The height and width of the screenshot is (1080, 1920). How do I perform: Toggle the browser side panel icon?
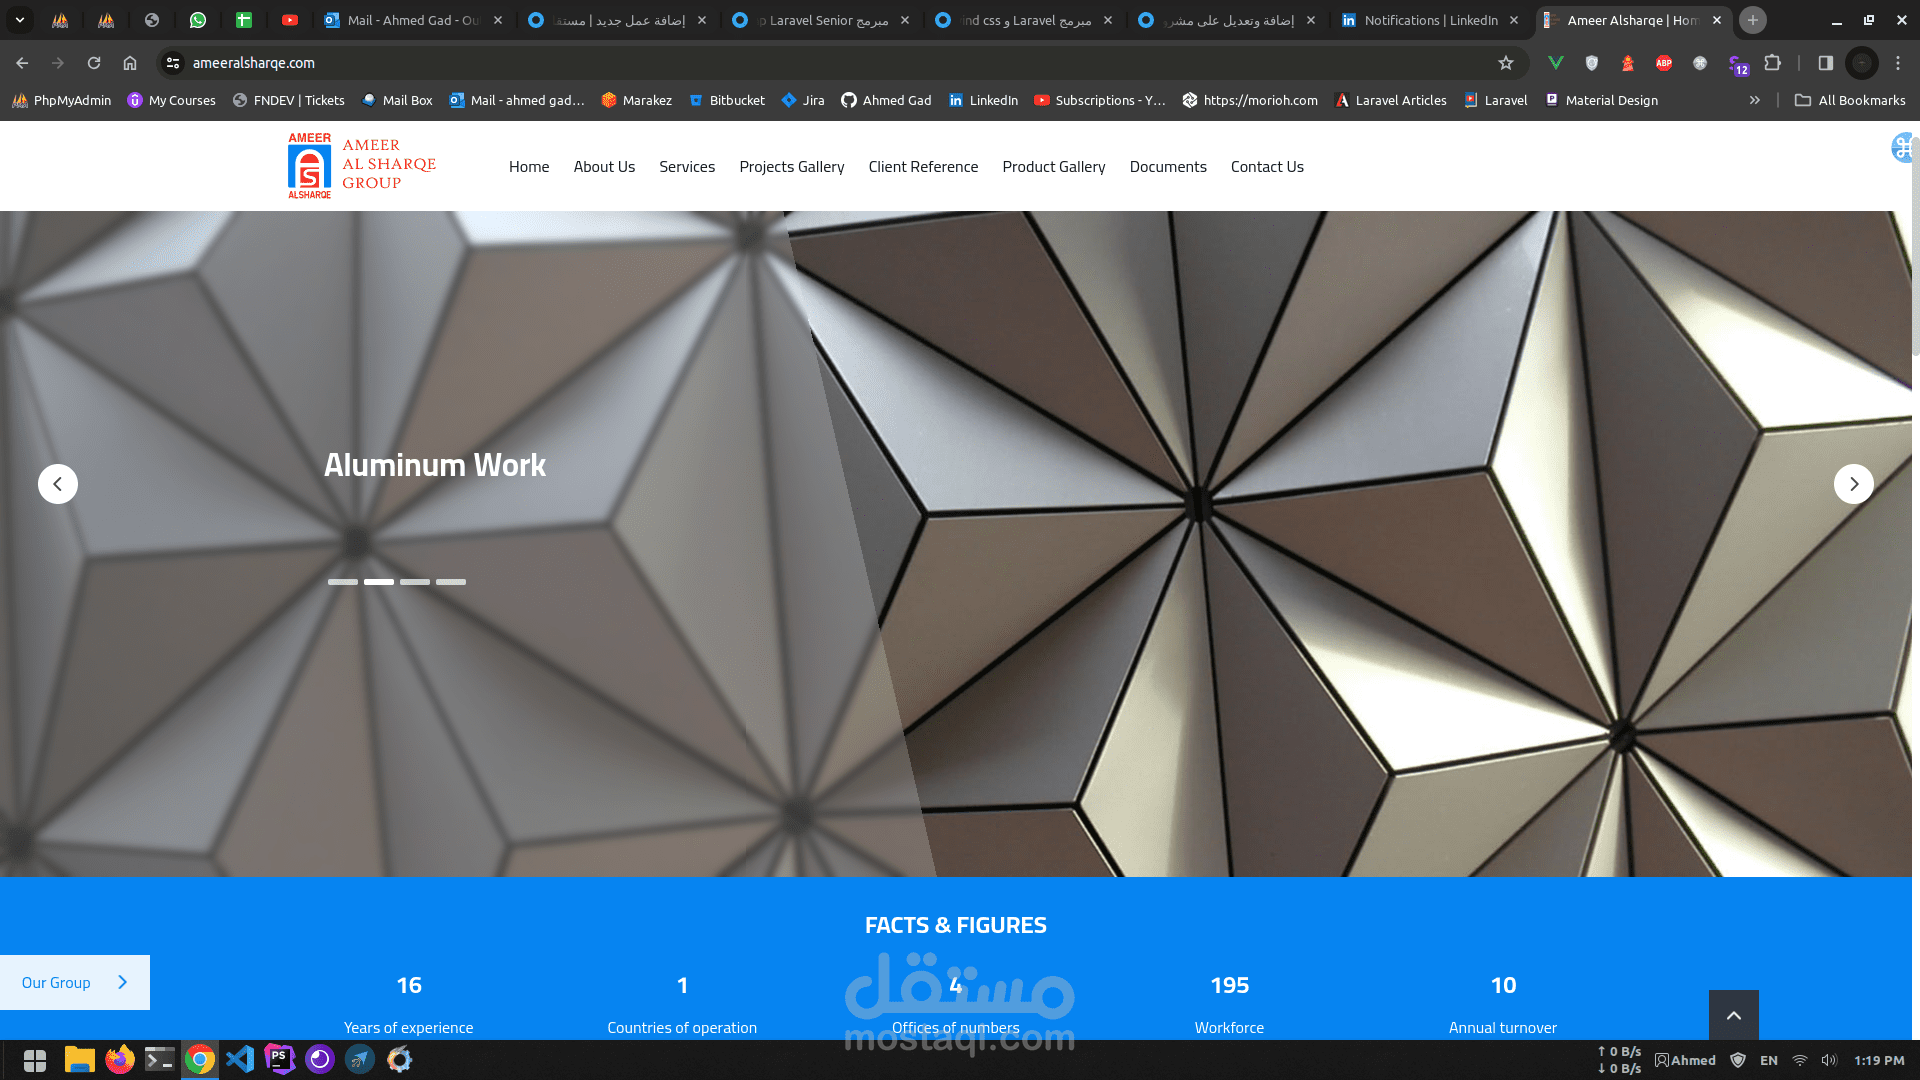pyautogui.click(x=1825, y=63)
